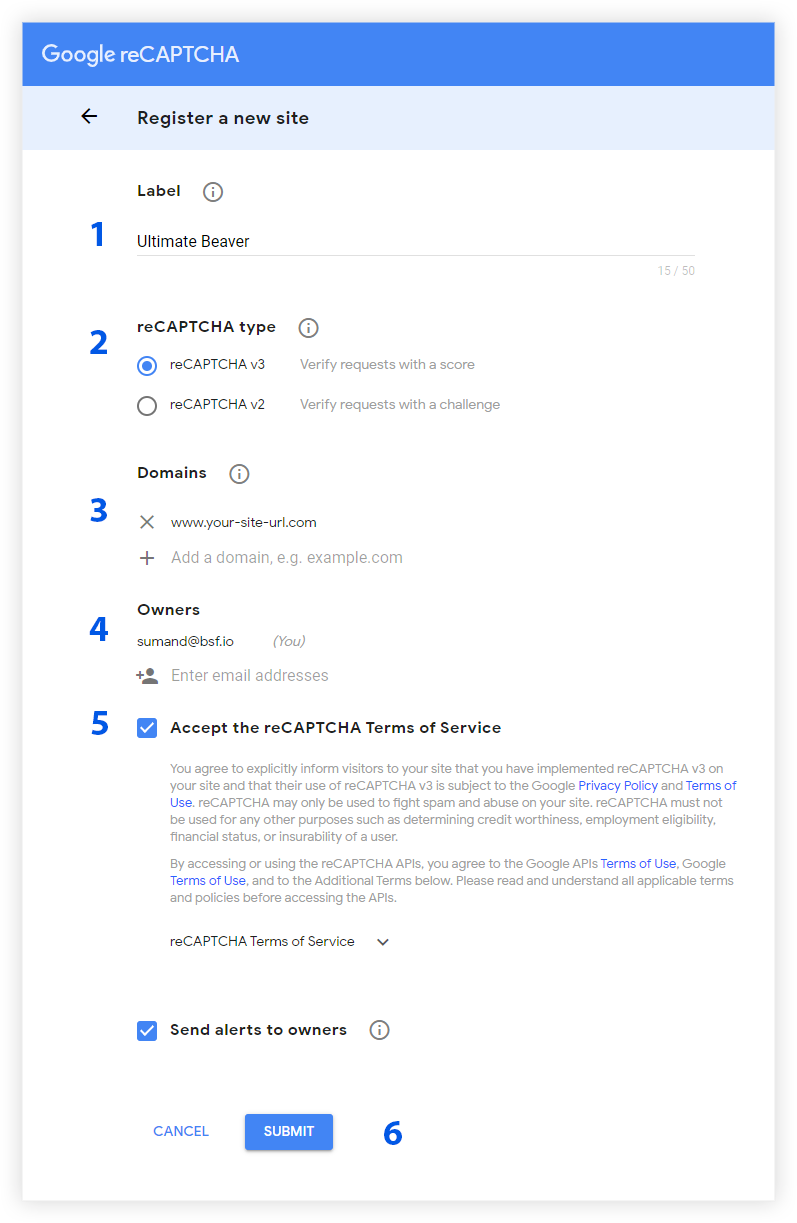Select the reCAPTCHA v3 radio button

147,366
